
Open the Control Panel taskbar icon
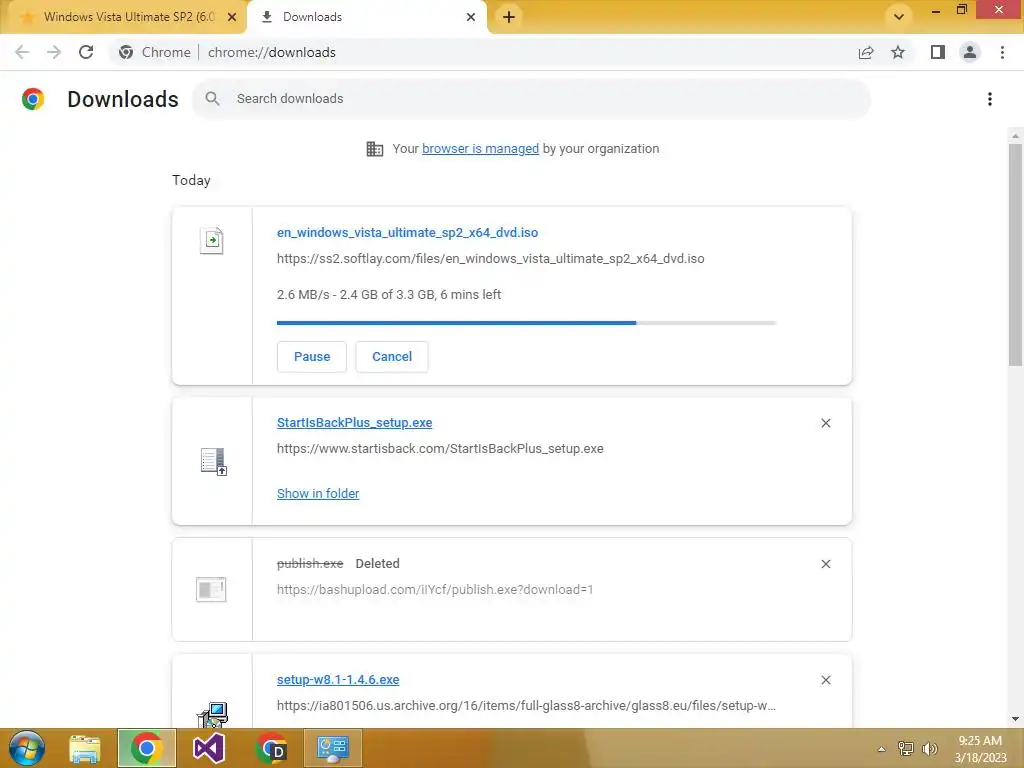[334, 748]
